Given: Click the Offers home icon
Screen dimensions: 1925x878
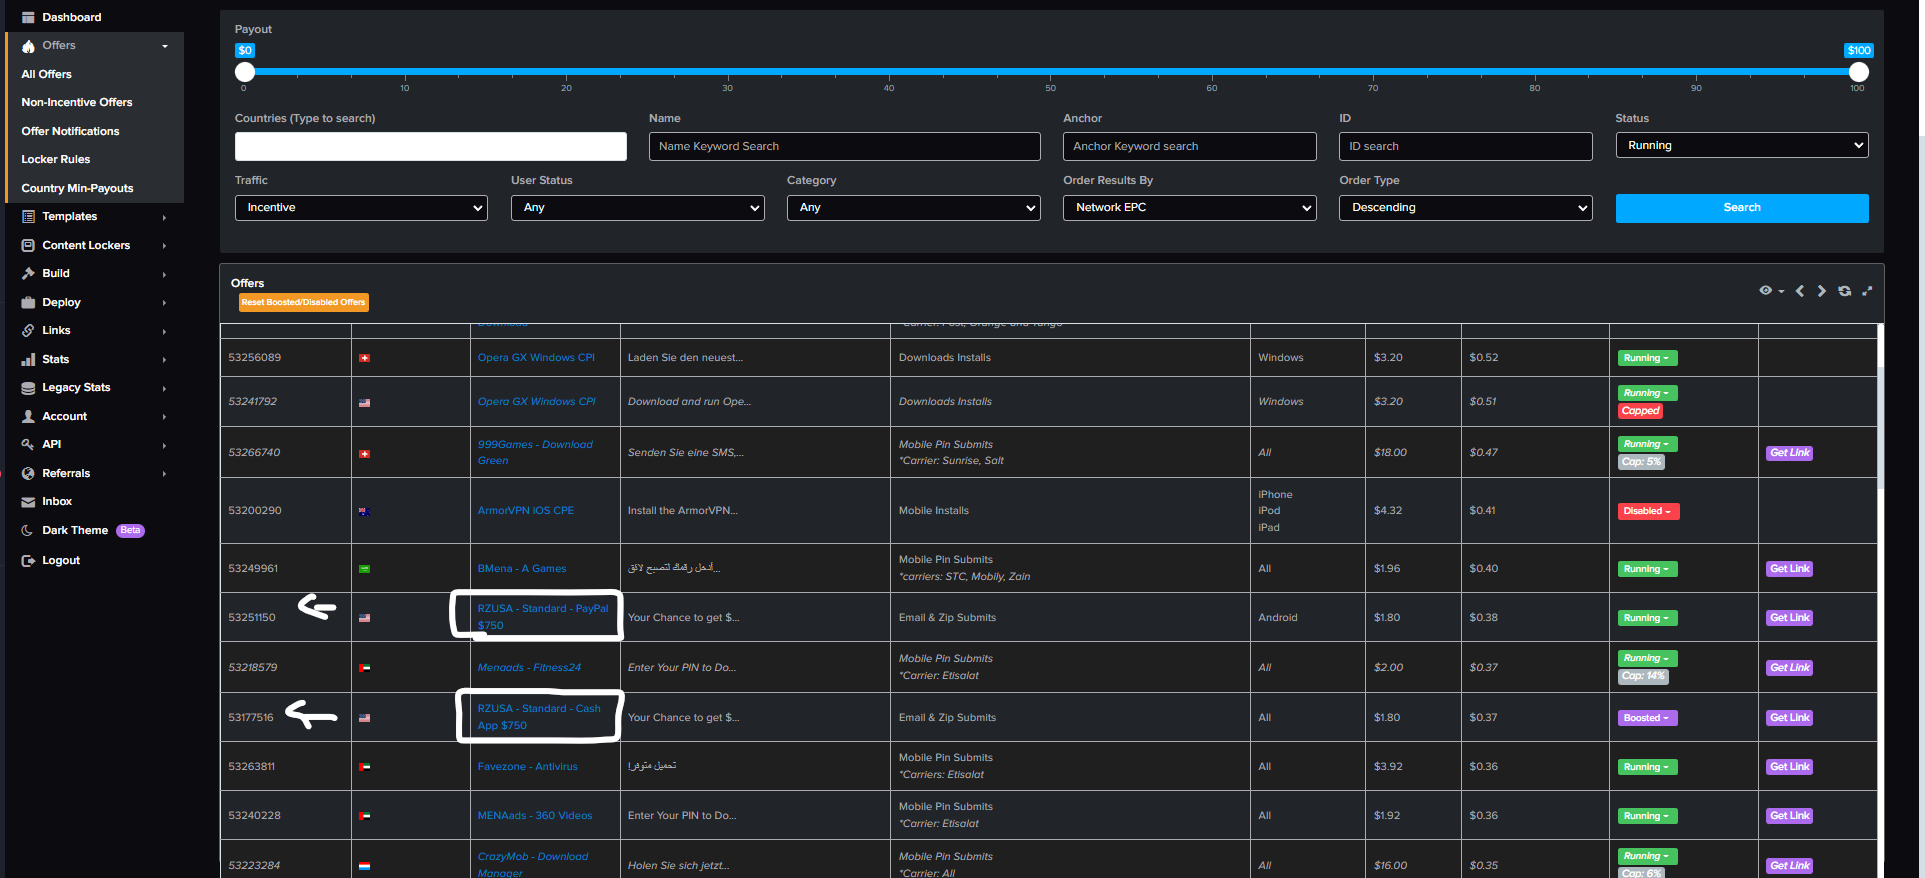Looking at the screenshot, I should coord(28,46).
